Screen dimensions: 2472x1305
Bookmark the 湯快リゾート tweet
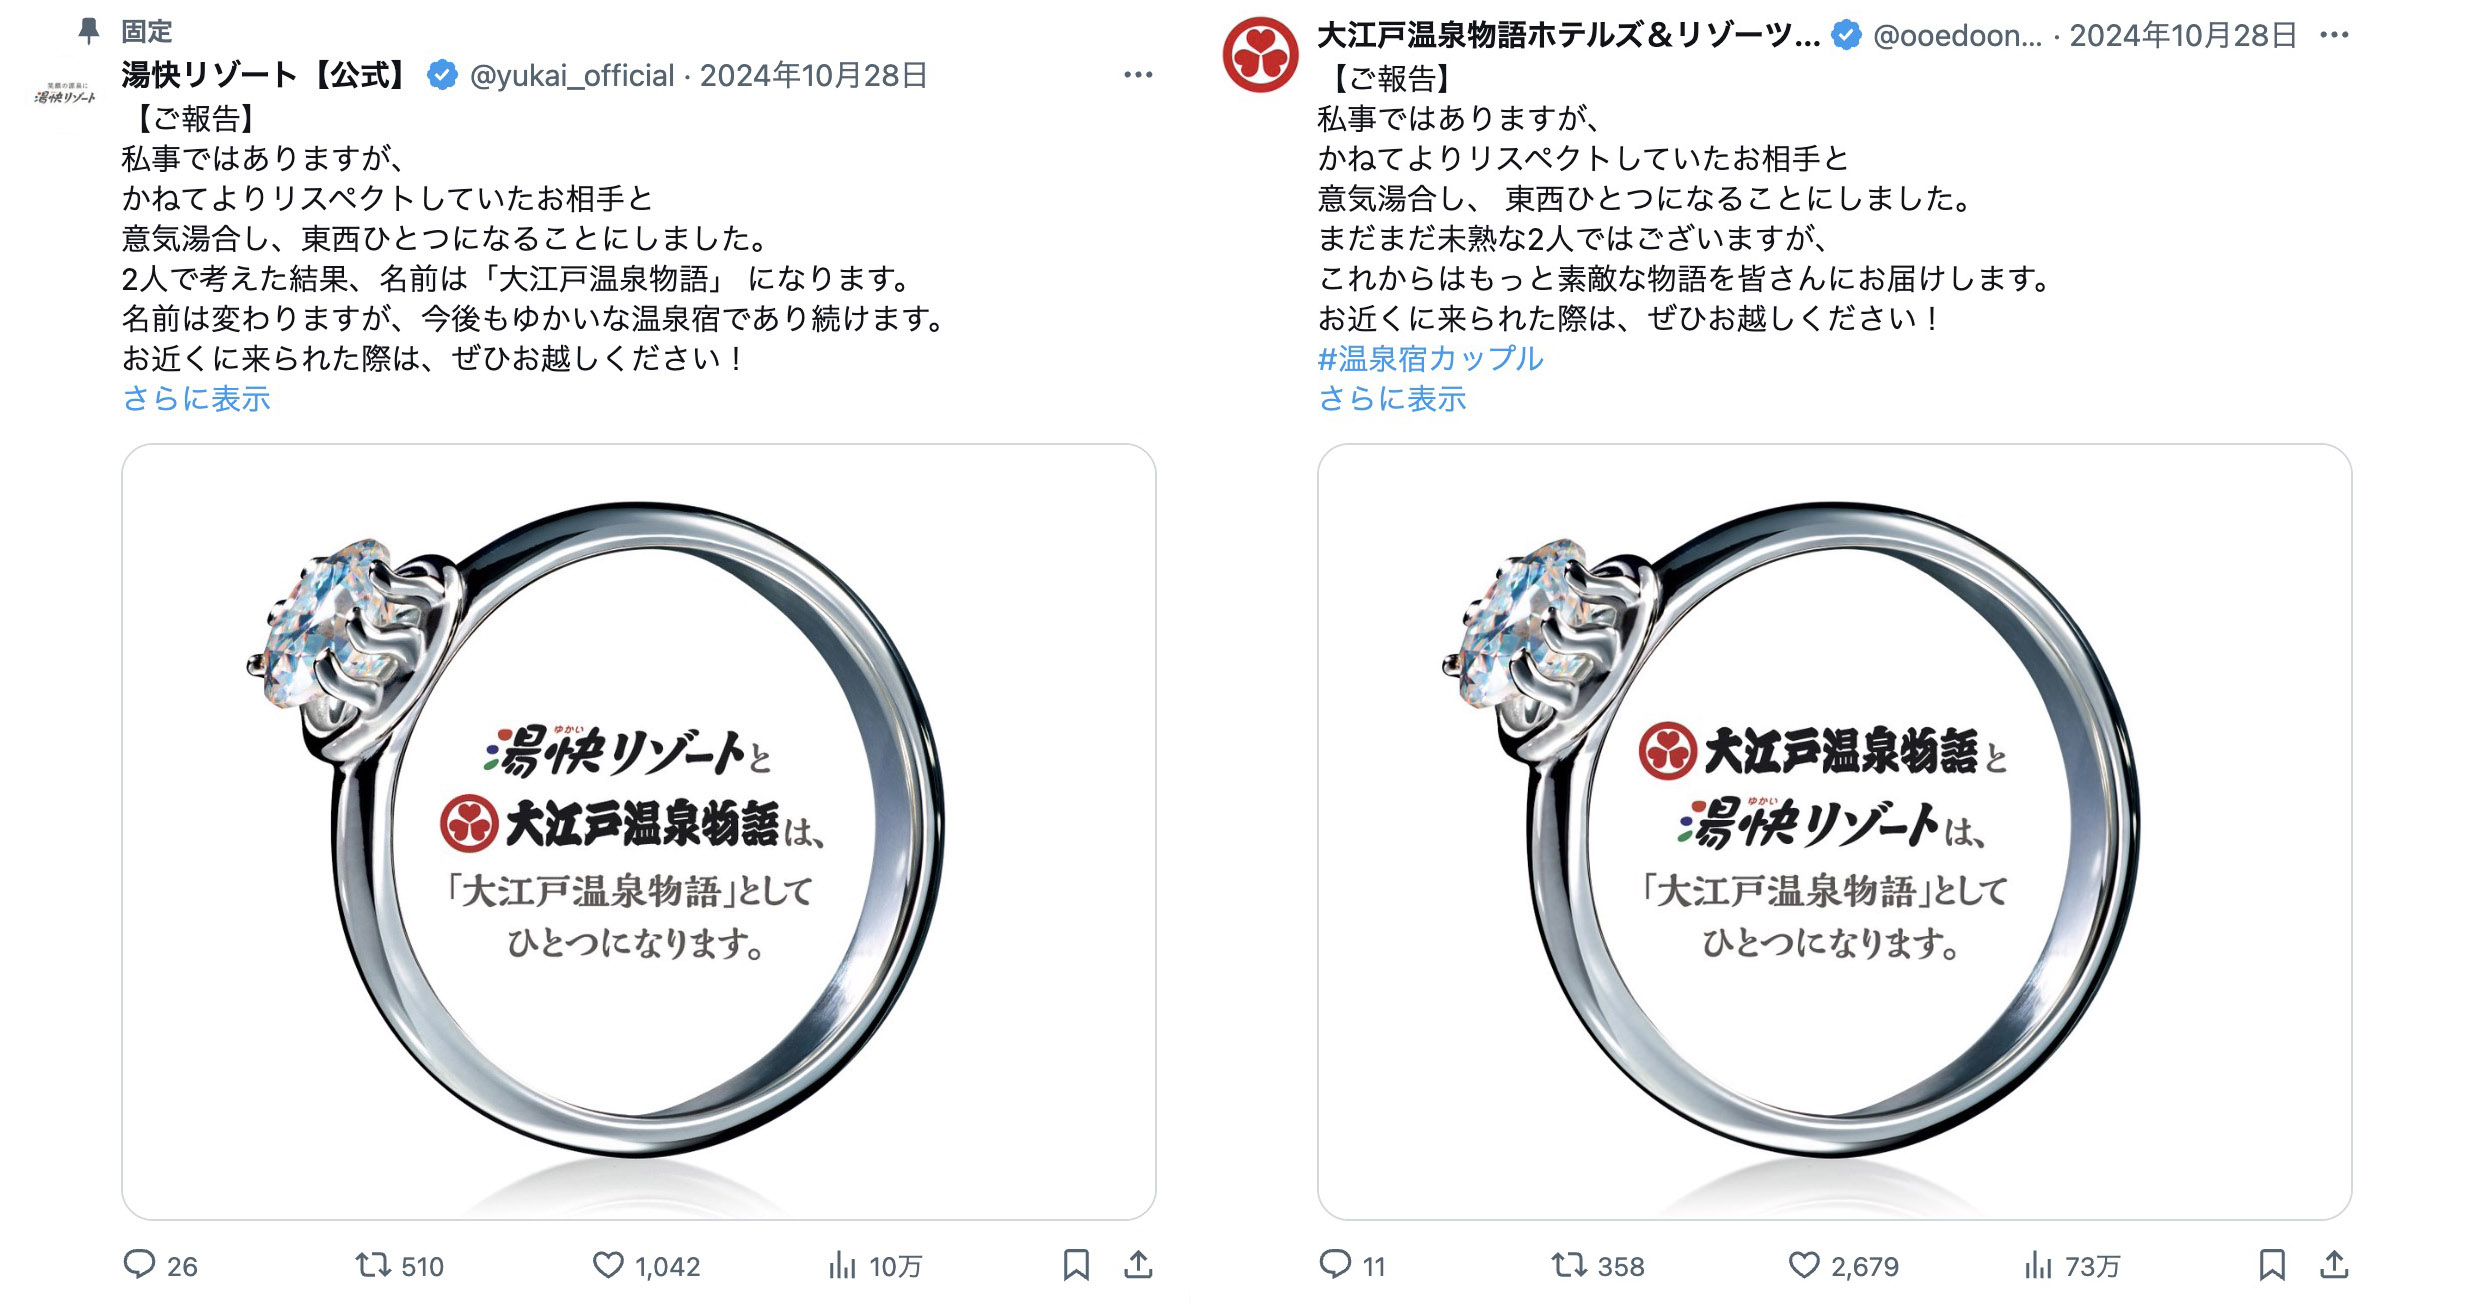1076,1265
